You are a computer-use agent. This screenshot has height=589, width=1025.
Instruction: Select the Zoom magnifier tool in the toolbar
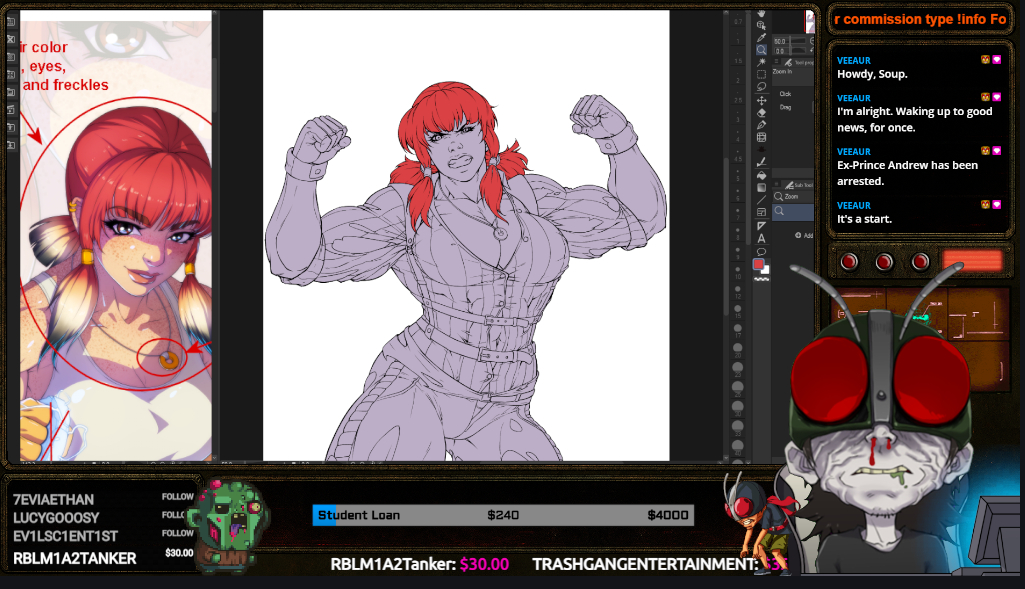[761, 49]
